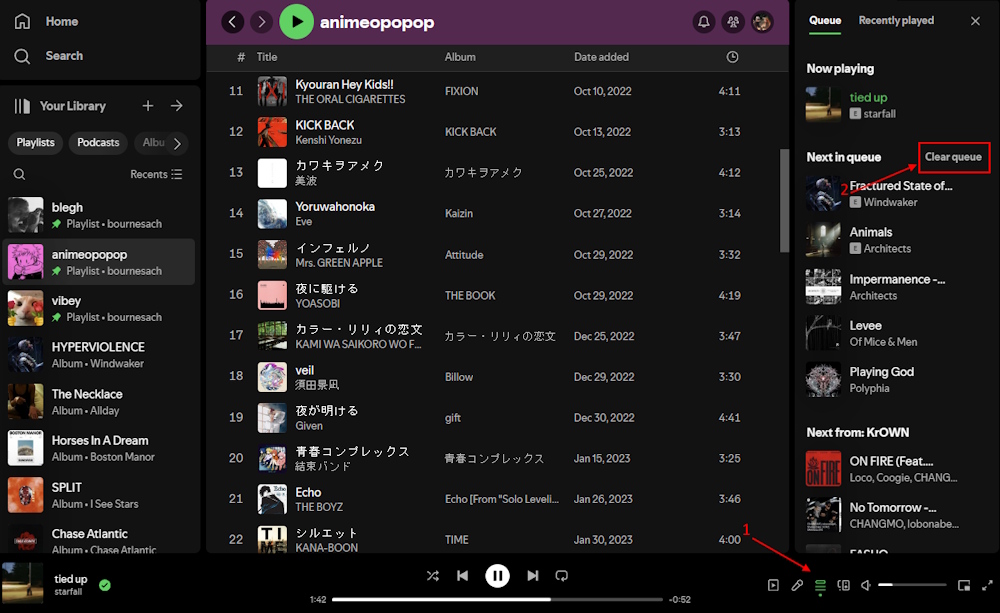1000x613 pixels.
Task: Toggle saved checkmark for tied up
Action: tap(105, 585)
